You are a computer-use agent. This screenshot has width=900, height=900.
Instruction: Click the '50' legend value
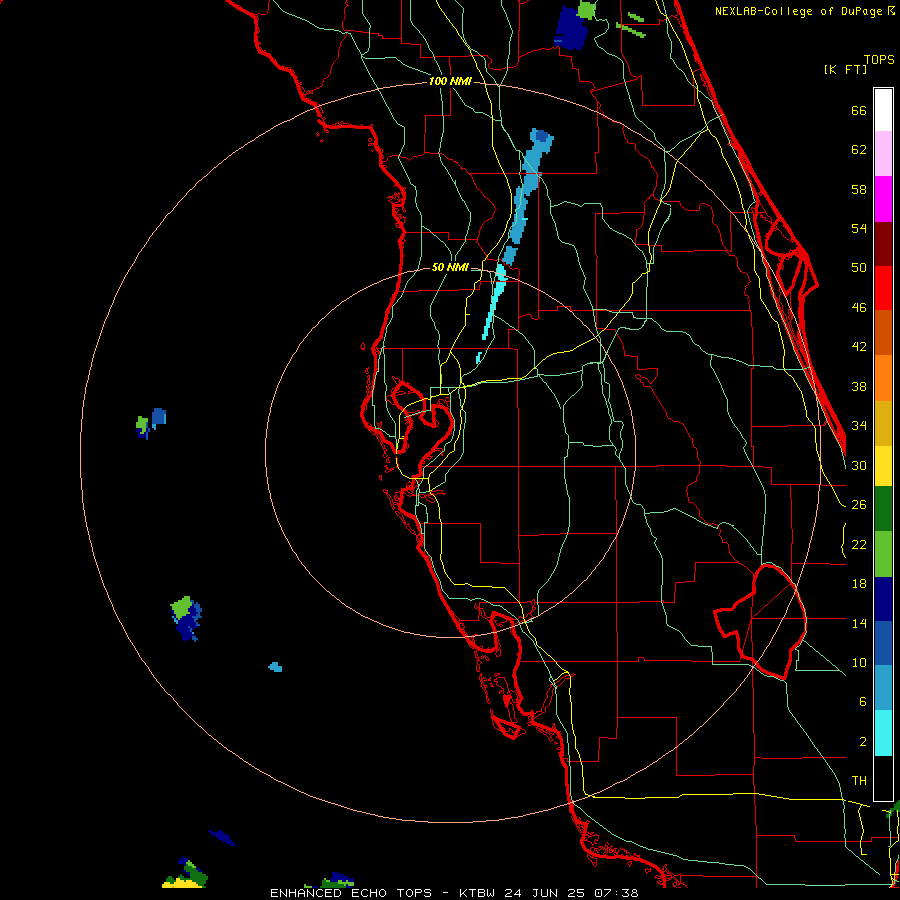click(x=859, y=268)
